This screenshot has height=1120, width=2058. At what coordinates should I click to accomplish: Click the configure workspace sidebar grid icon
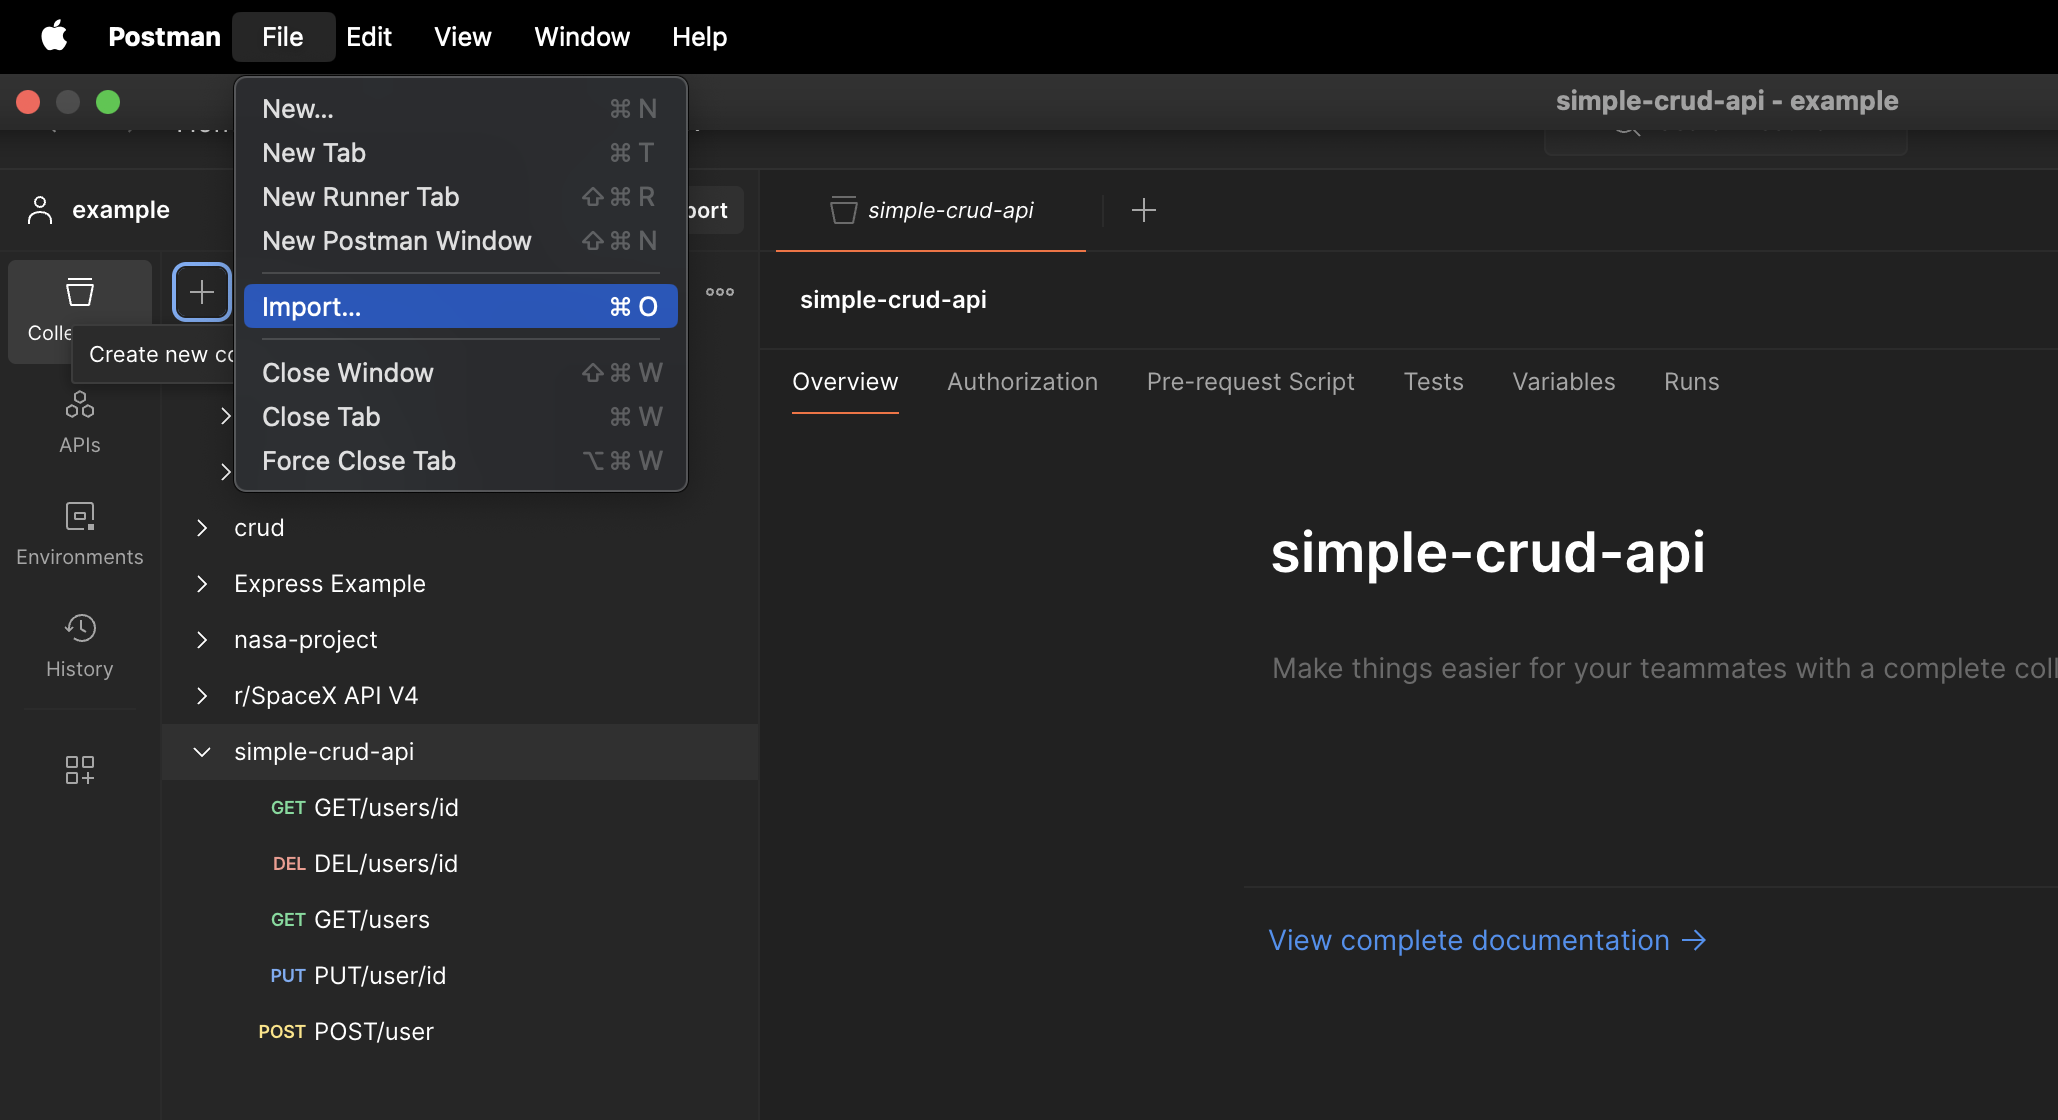click(79, 769)
